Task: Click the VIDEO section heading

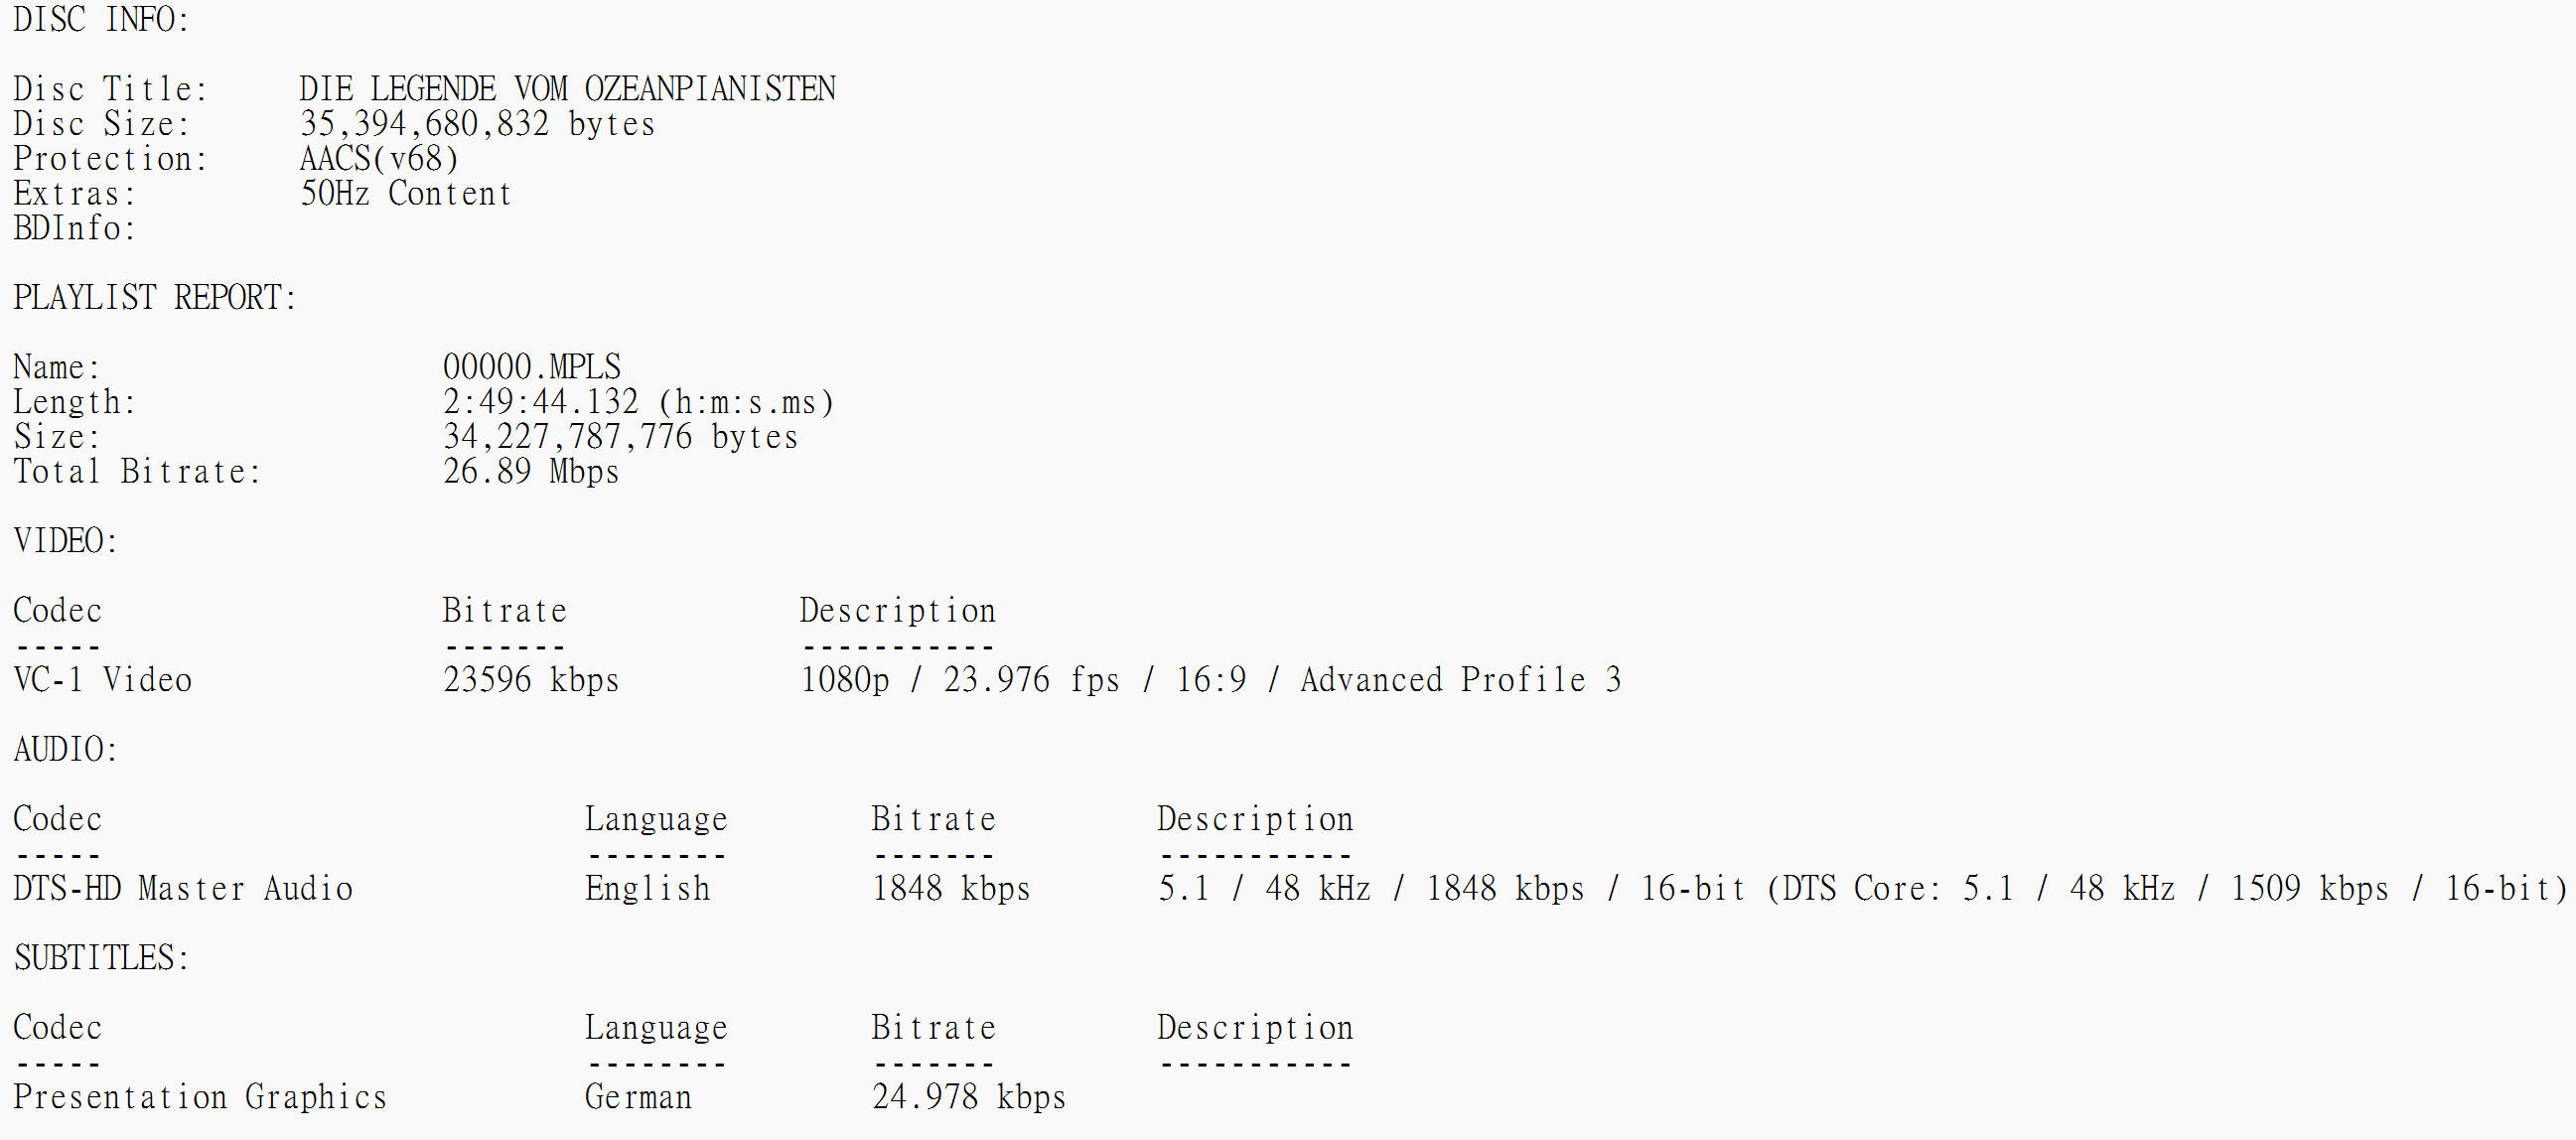Action: 65,541
